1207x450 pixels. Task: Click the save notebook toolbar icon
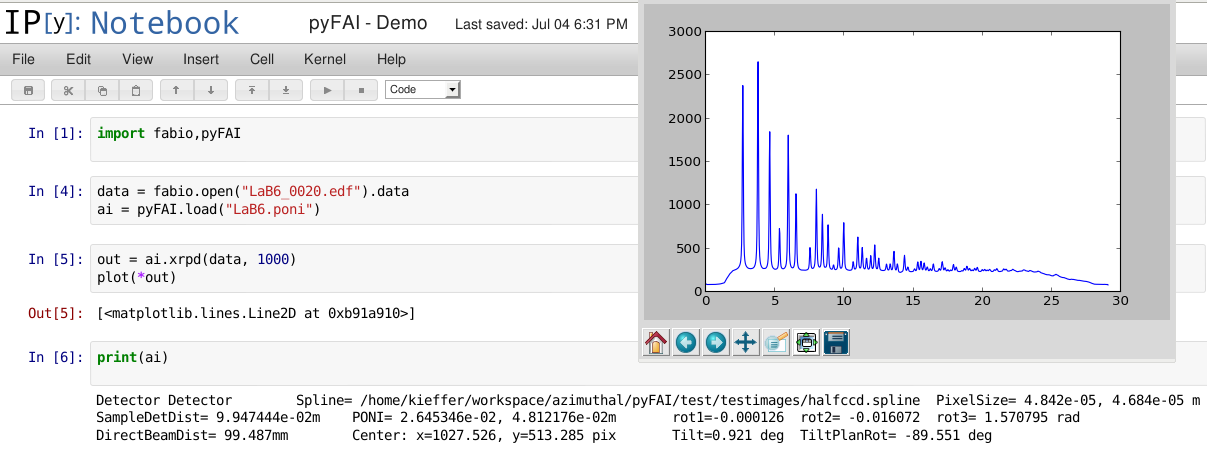(x=28, y=90)
